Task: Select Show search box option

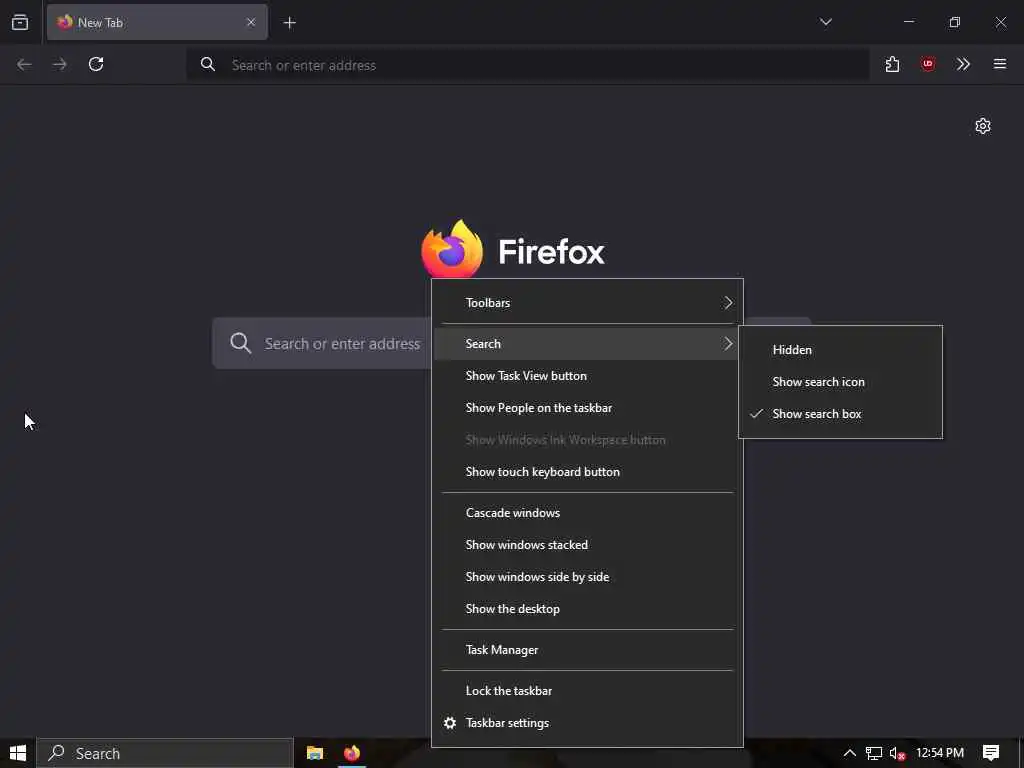Action: point(840,413)
